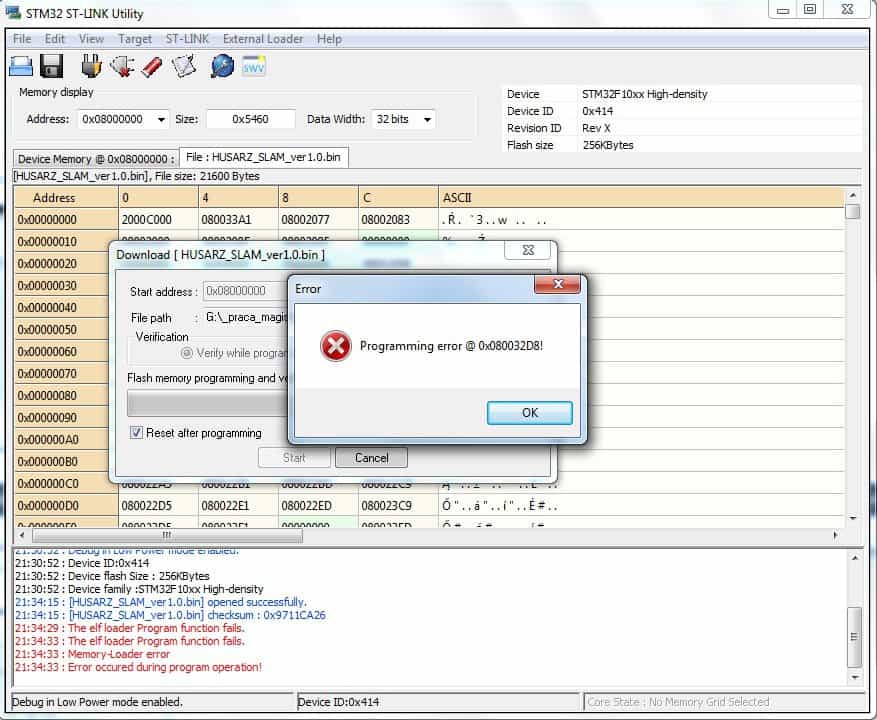The image size is (877, 720).
Task: Switch to File : HUSARZ_SLAM_ver1.0.bin tab
Action: (263, 157)
